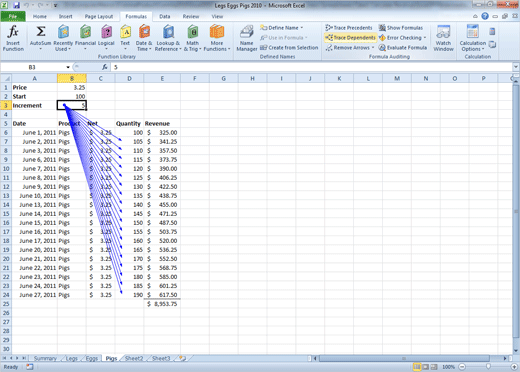
Task: Open the Insert Function dialog
Action: point(13,38)
